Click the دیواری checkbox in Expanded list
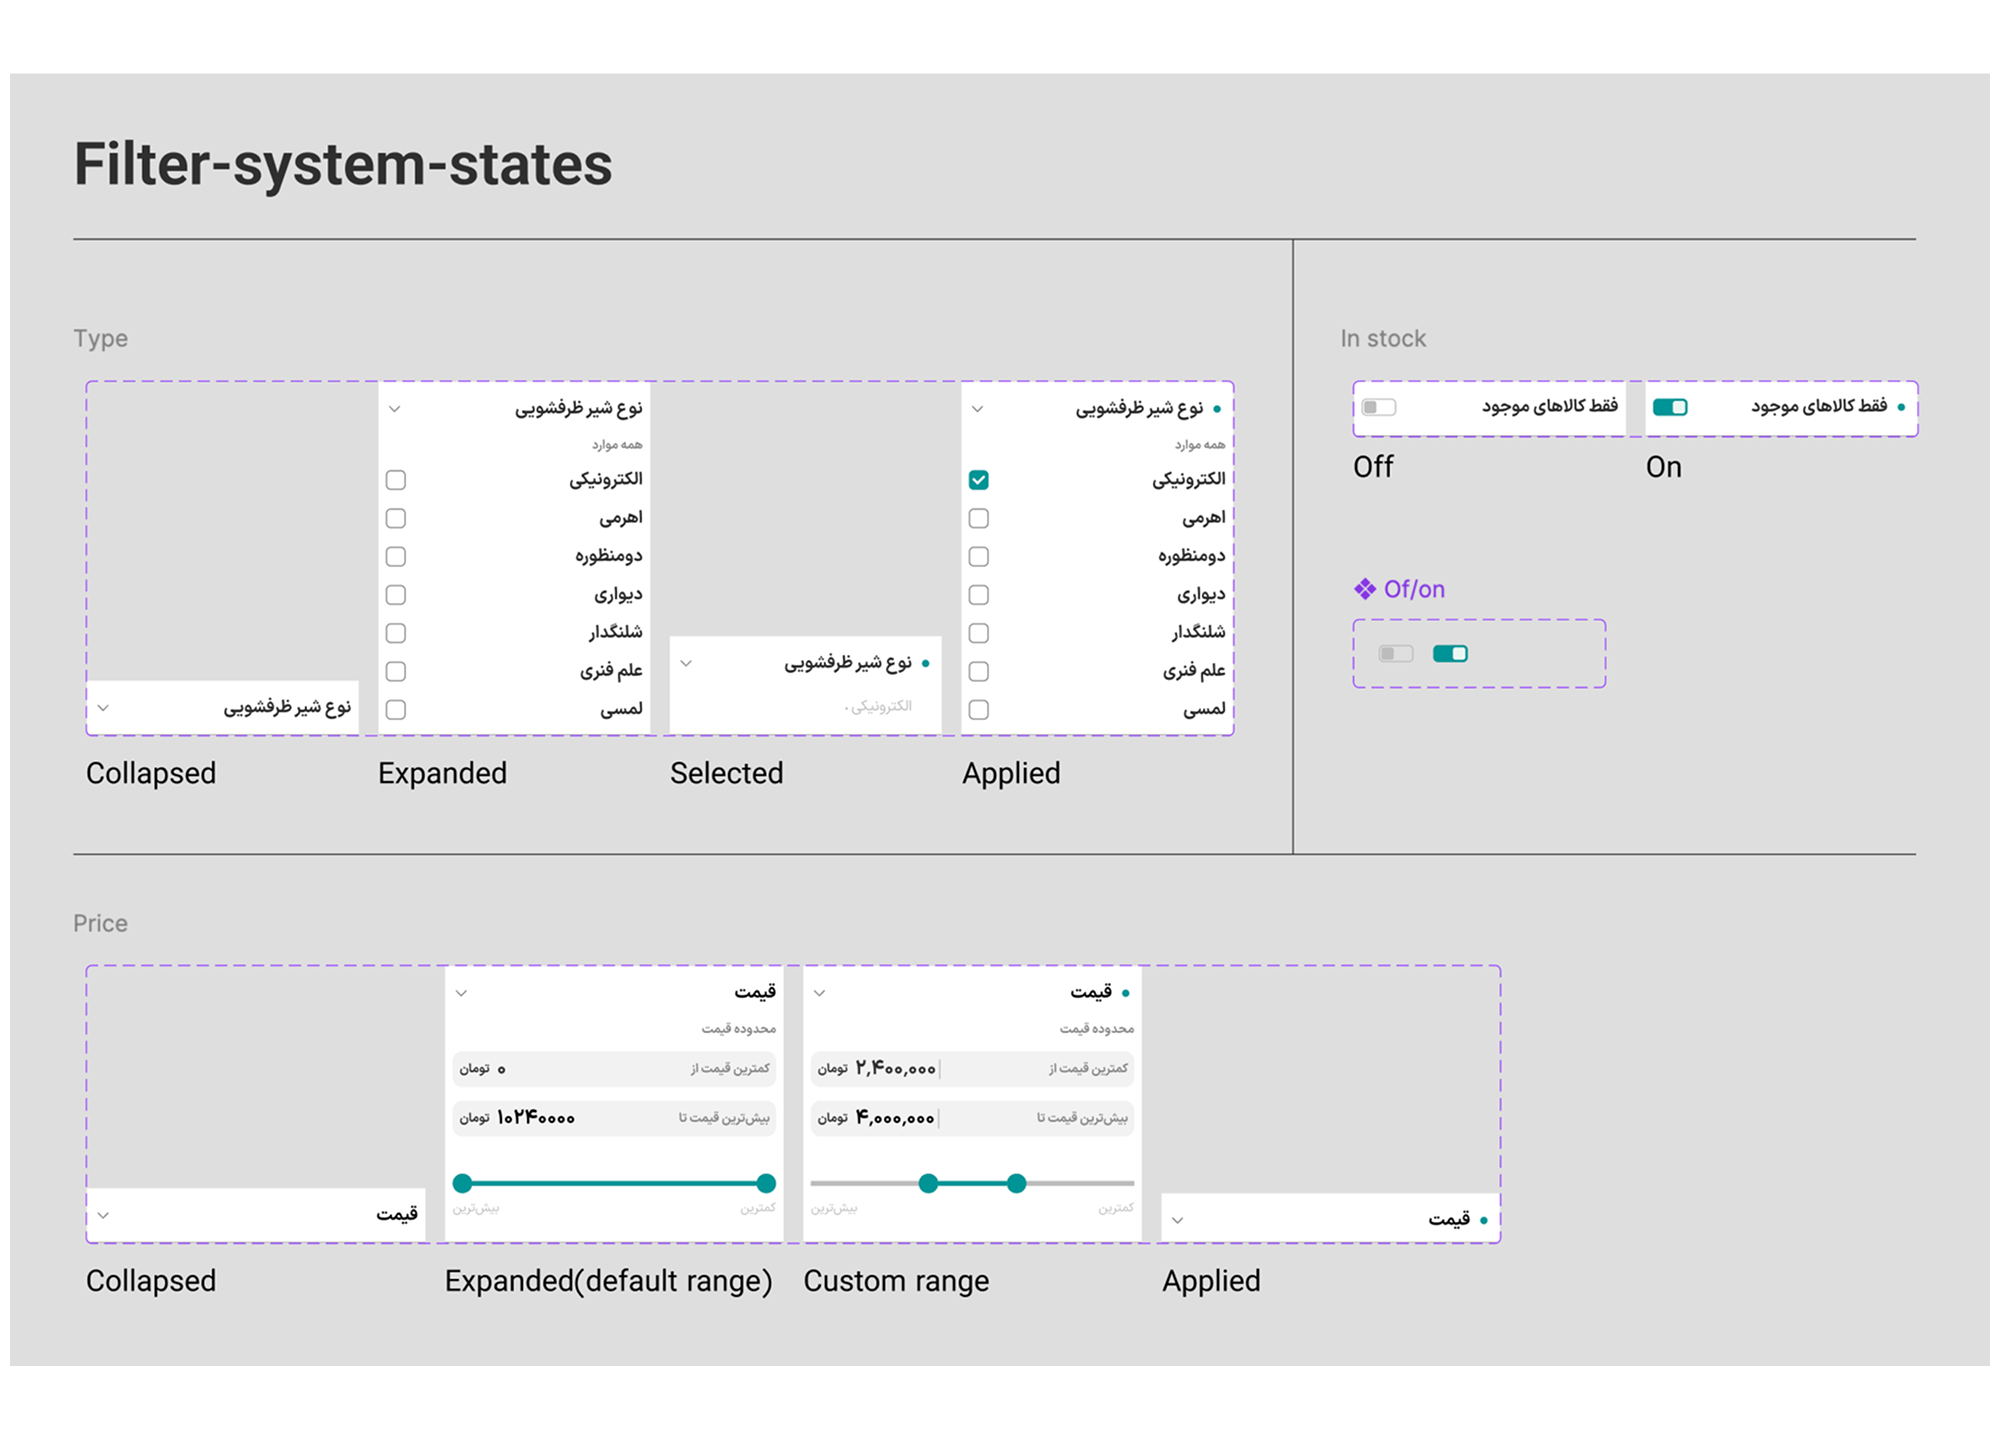The width and height of the screenshot is (2000, 1440). 396,595
